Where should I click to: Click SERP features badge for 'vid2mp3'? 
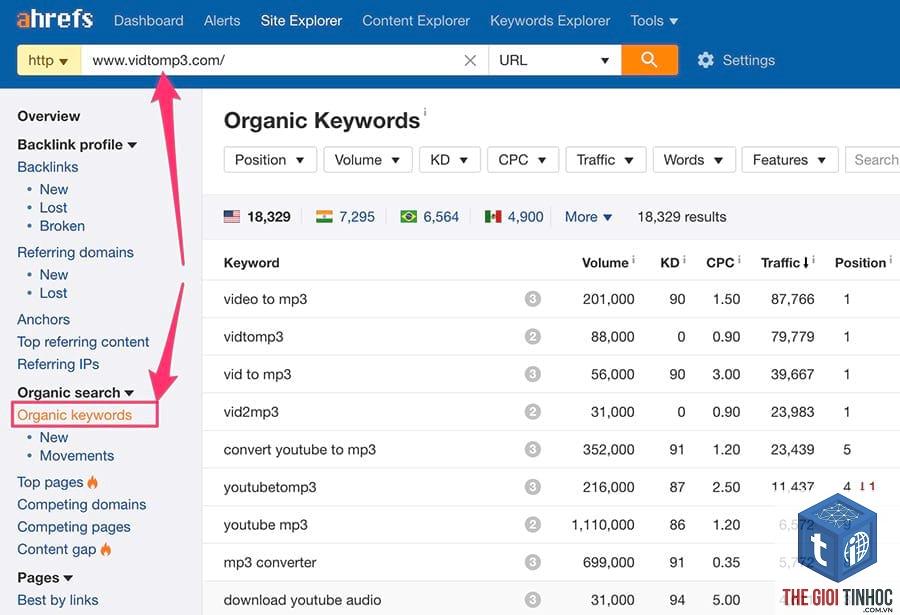coord(533,412)
